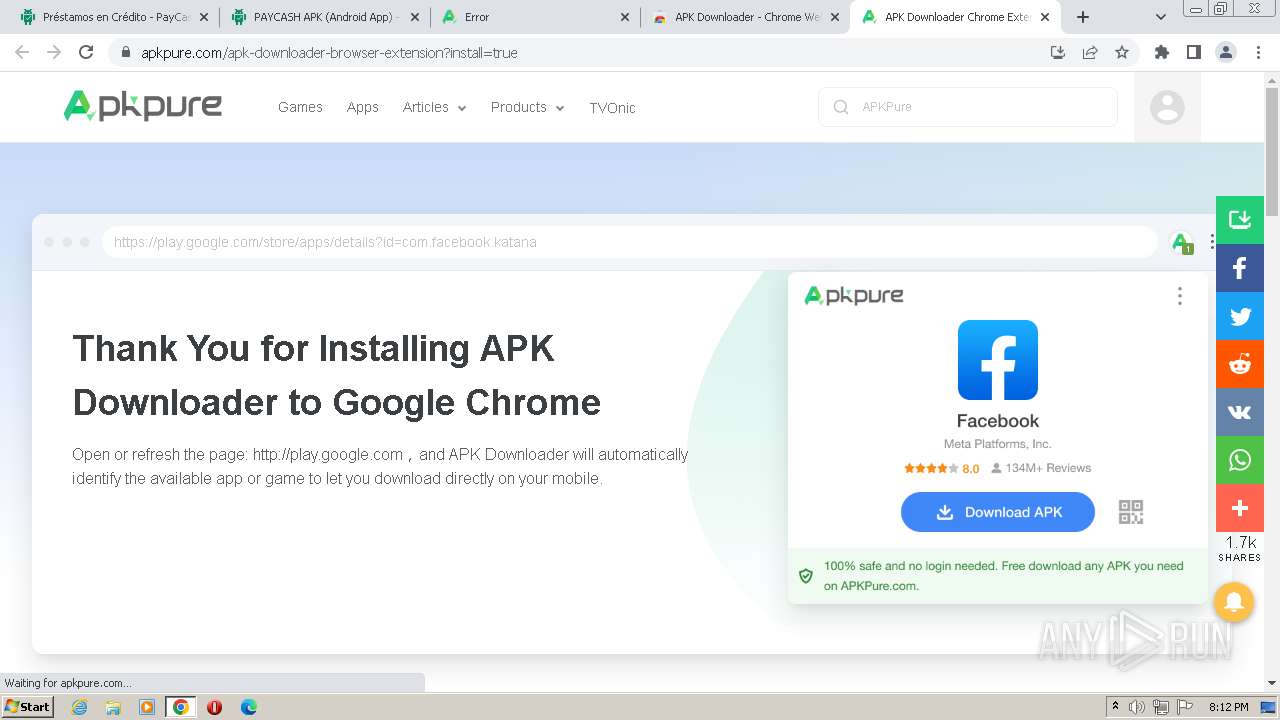Image resolution: width=1280 pixels, height=720 pixels.
Task: Expand the Articles dropdown menu
Action: tap(434, 107)
